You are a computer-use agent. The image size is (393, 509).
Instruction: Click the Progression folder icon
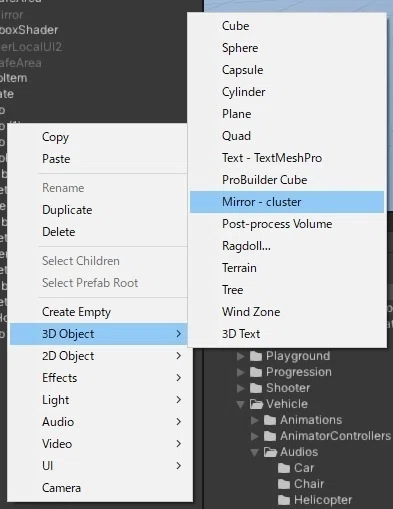(256, 372)
